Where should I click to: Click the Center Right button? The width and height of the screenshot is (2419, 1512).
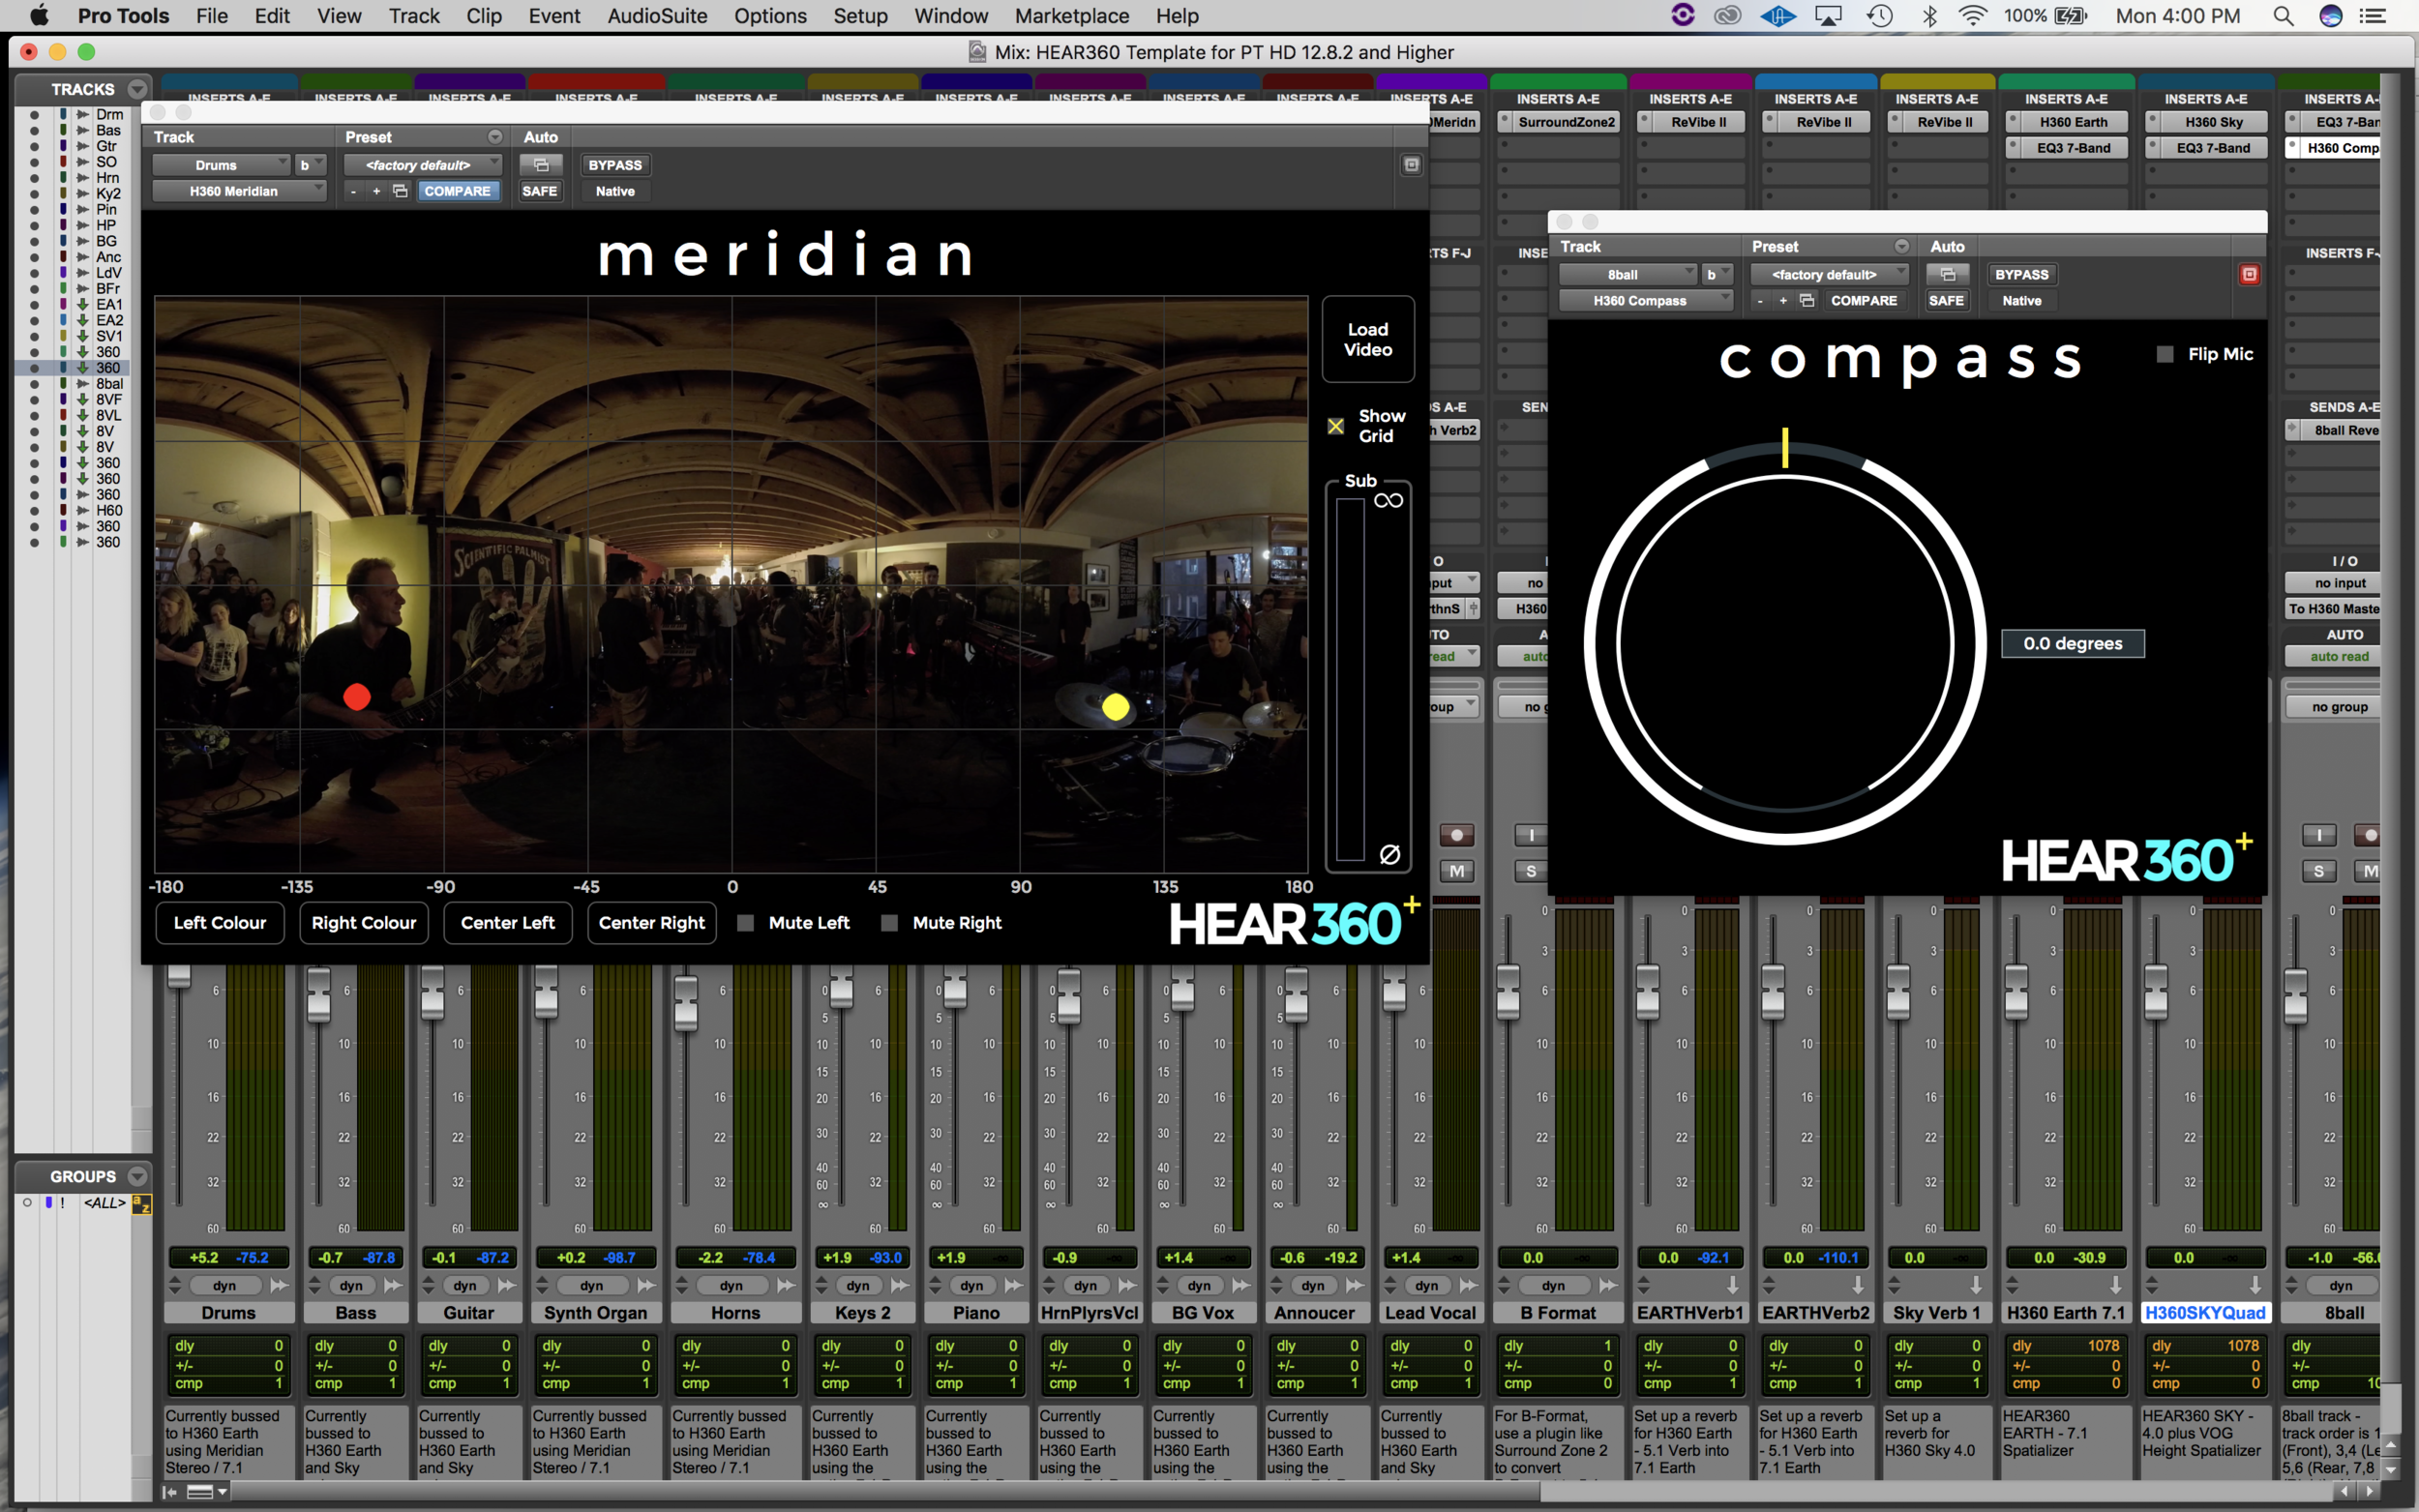coord(651,923)
